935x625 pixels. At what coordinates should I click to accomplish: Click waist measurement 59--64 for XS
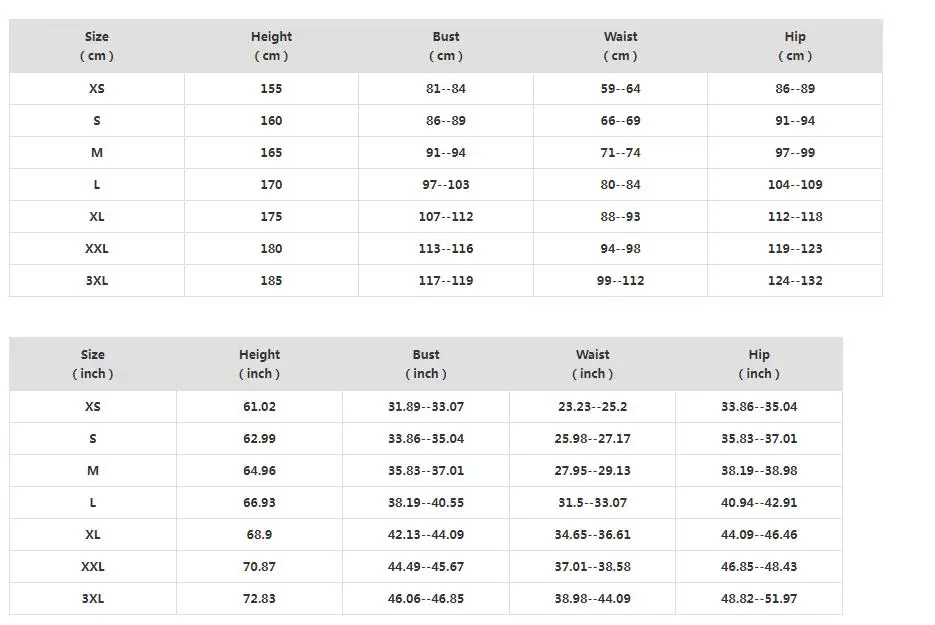620,89
